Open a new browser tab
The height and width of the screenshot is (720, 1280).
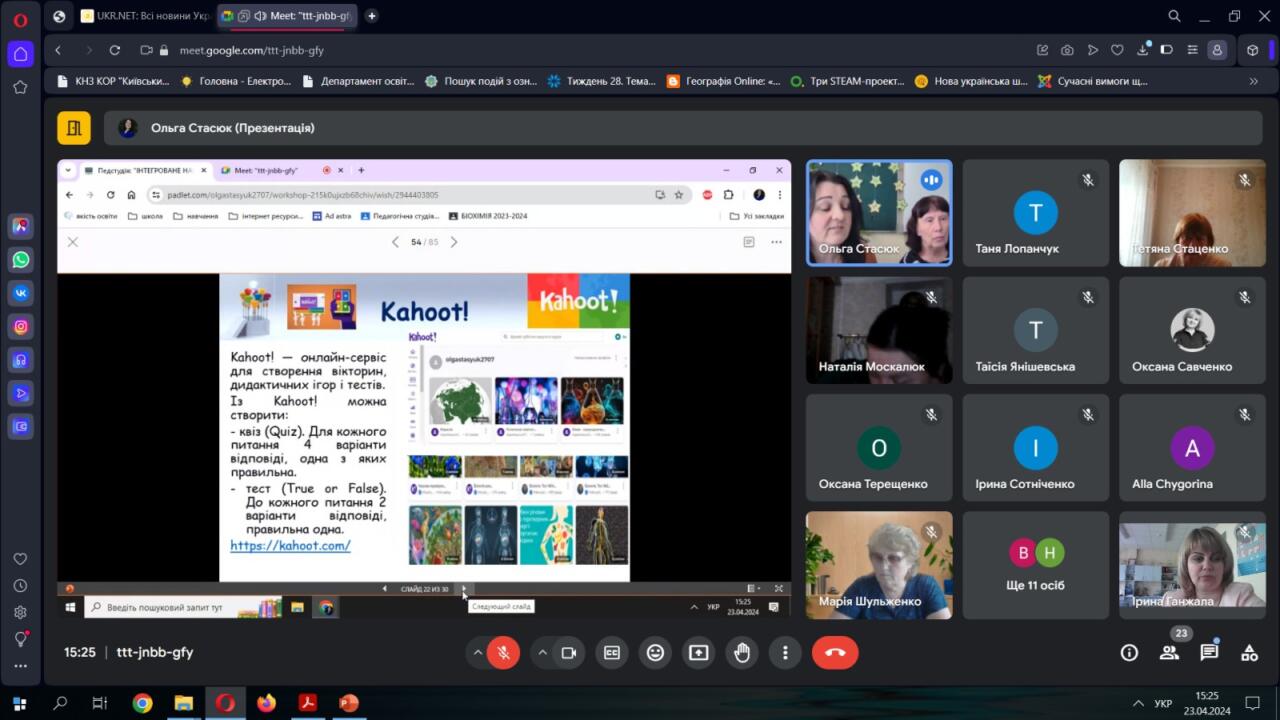(x=372, y=16)
